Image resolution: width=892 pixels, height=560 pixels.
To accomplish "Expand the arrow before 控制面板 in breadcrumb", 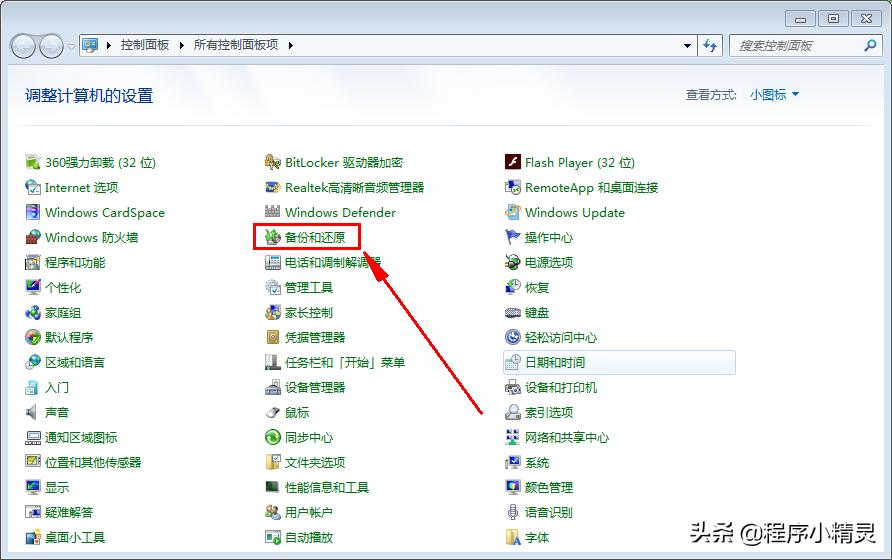I will (109, 46).
